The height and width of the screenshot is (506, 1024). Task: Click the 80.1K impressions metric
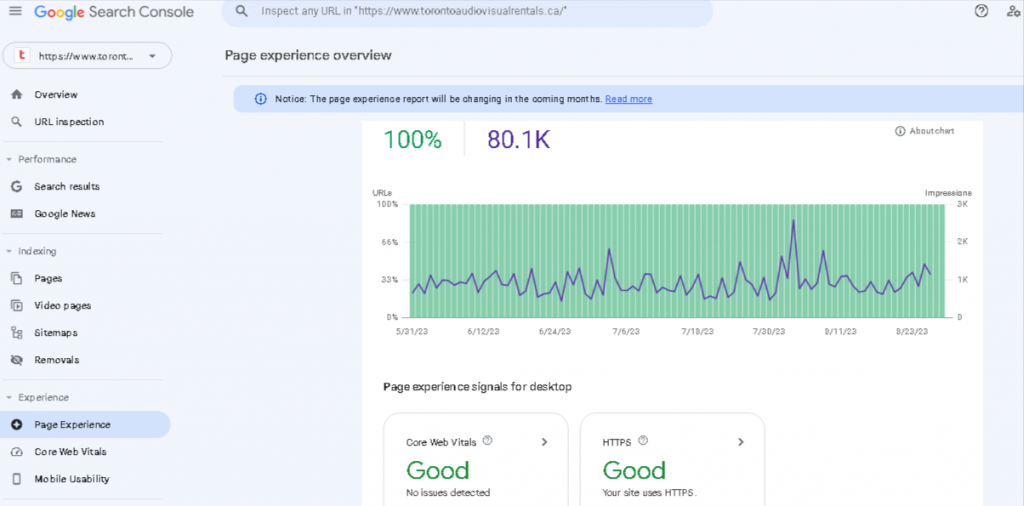[x=519, y=140]
